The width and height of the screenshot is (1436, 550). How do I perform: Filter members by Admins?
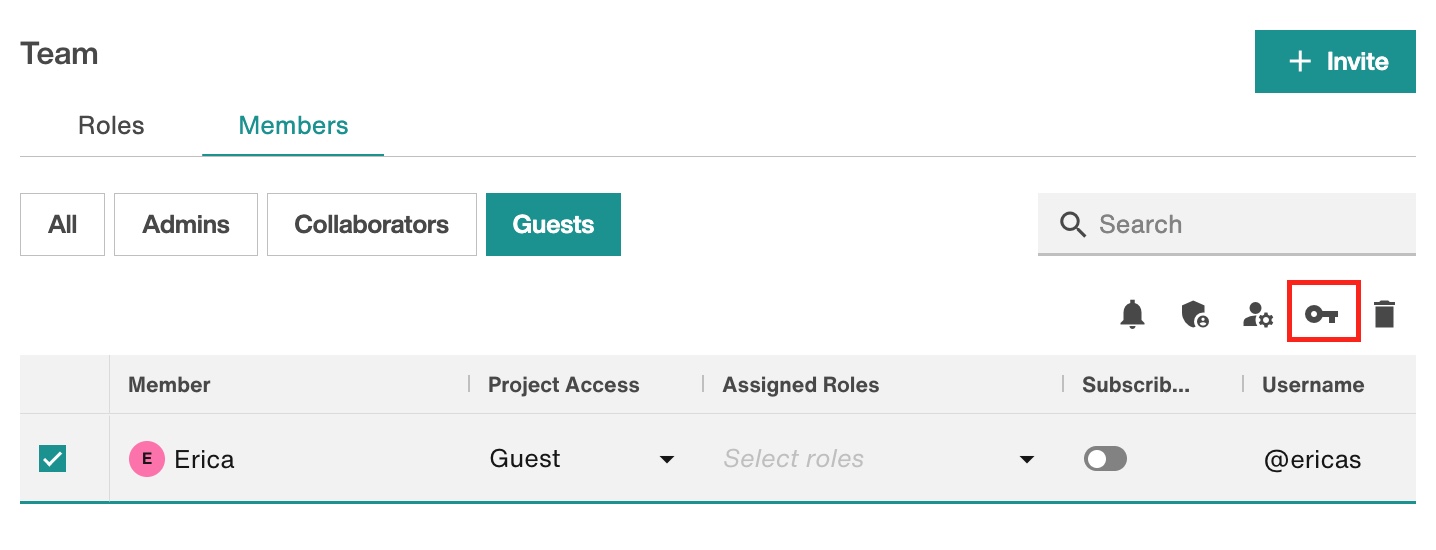point(186,224)
